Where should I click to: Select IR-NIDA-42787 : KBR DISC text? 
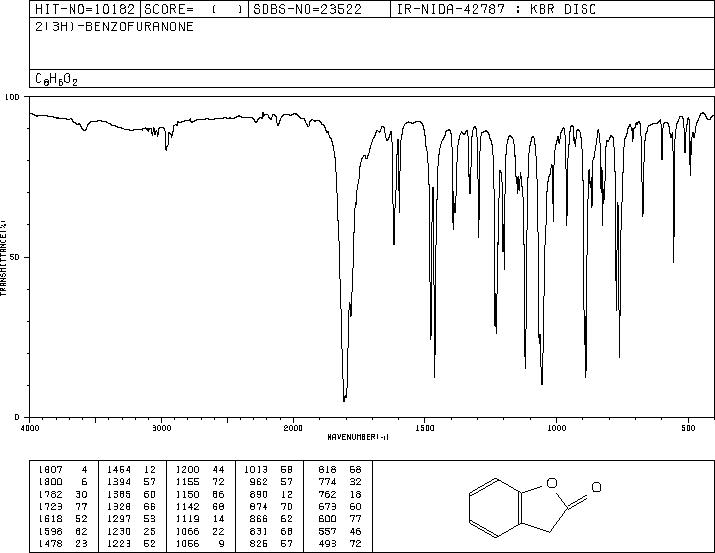click(496, 9)
